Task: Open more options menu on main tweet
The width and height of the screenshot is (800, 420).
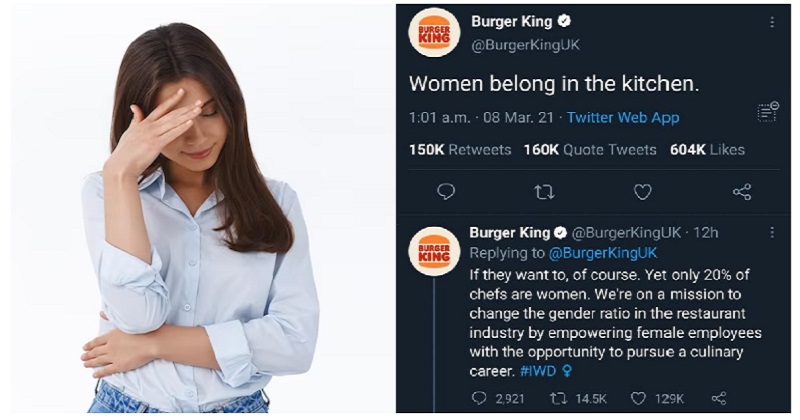Action: coord(772,22)
